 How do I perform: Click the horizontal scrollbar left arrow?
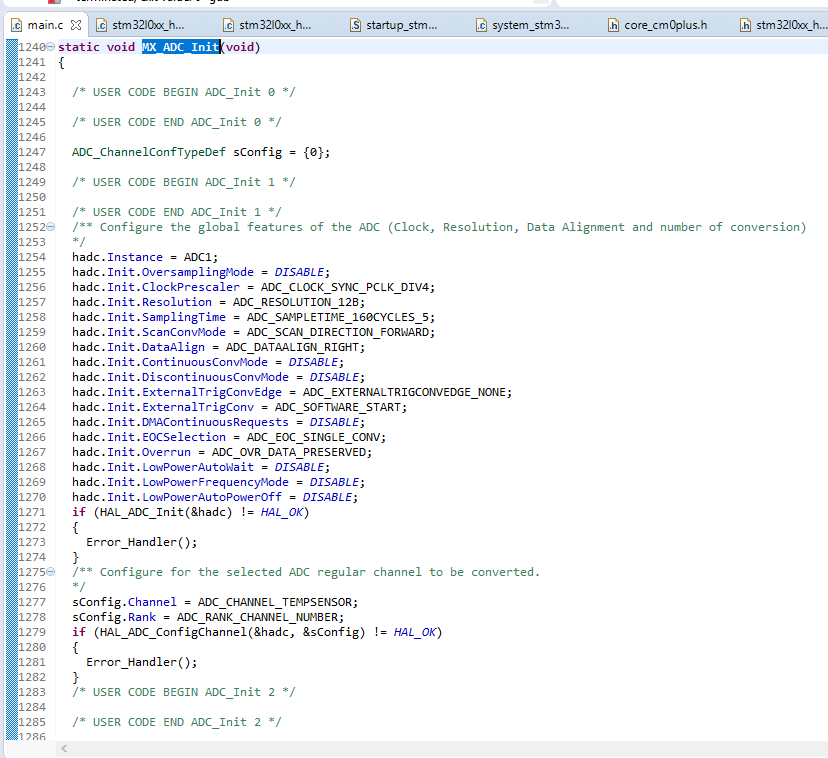(x=66, y=748)
